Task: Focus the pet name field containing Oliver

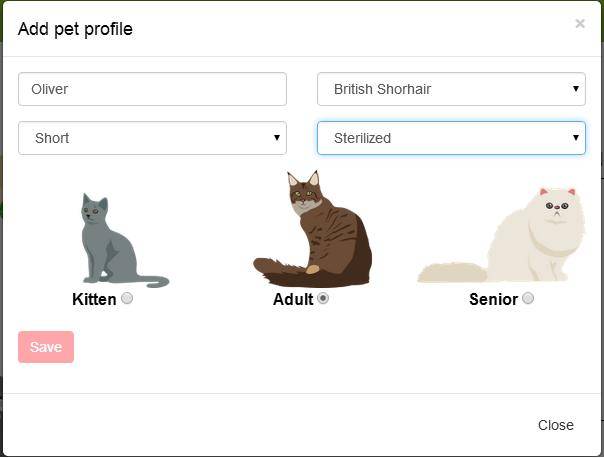Action: coord(152,89)
